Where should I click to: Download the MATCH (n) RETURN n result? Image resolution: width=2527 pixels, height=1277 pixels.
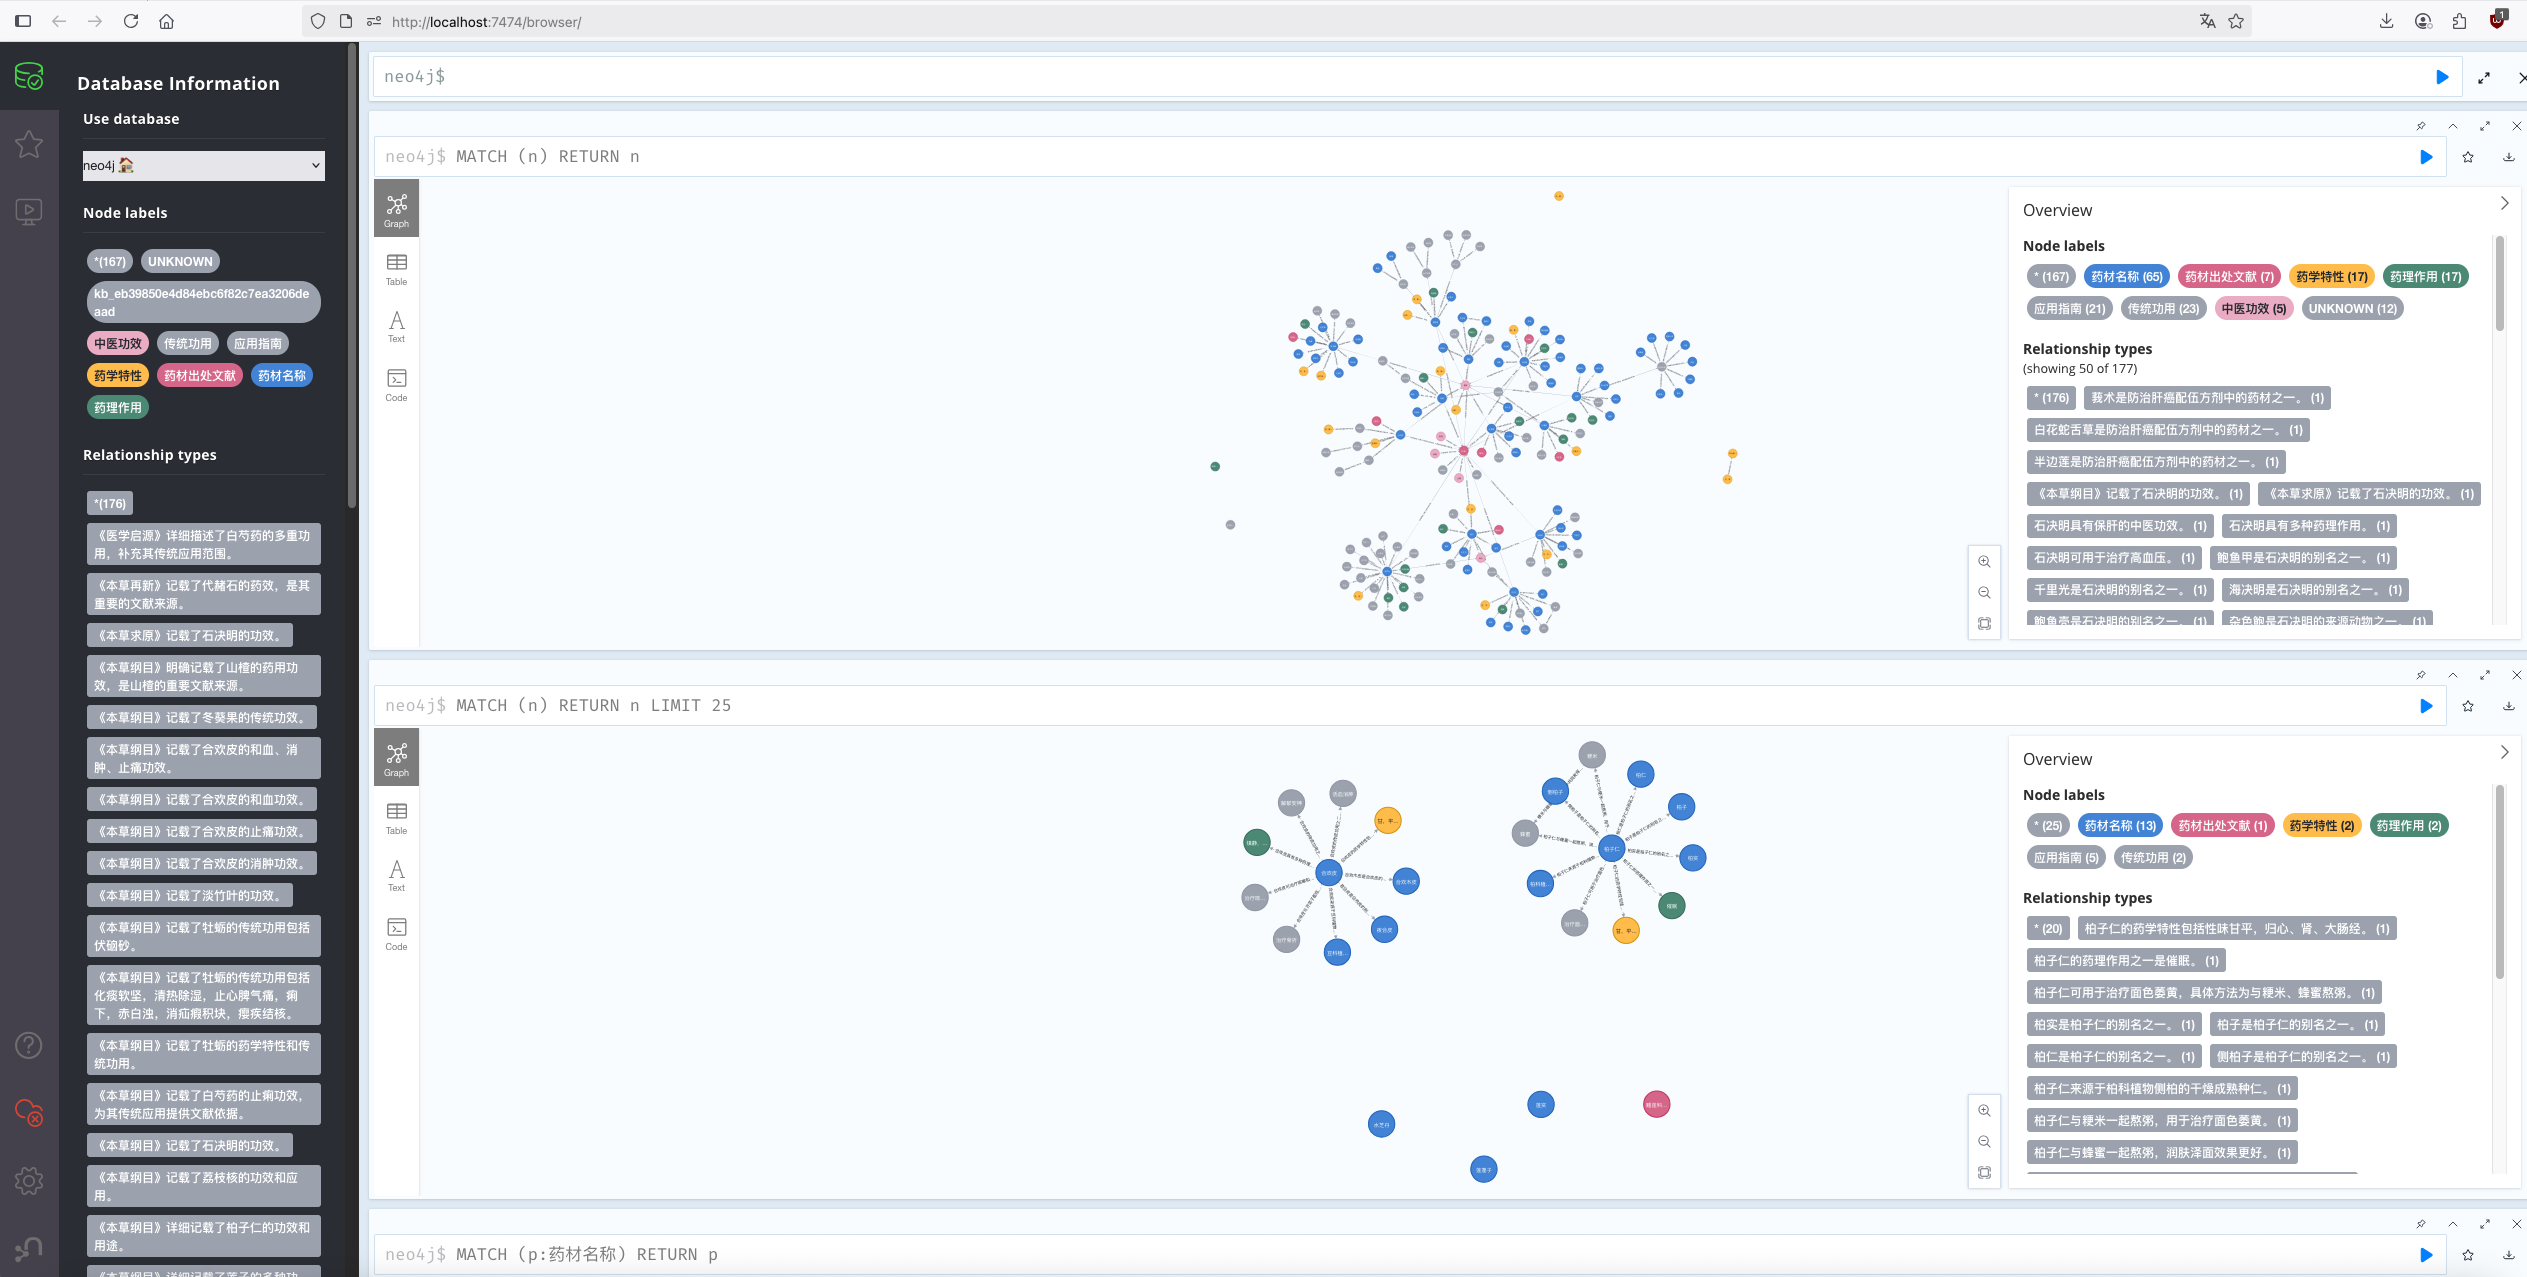[x=2508, y=157]
